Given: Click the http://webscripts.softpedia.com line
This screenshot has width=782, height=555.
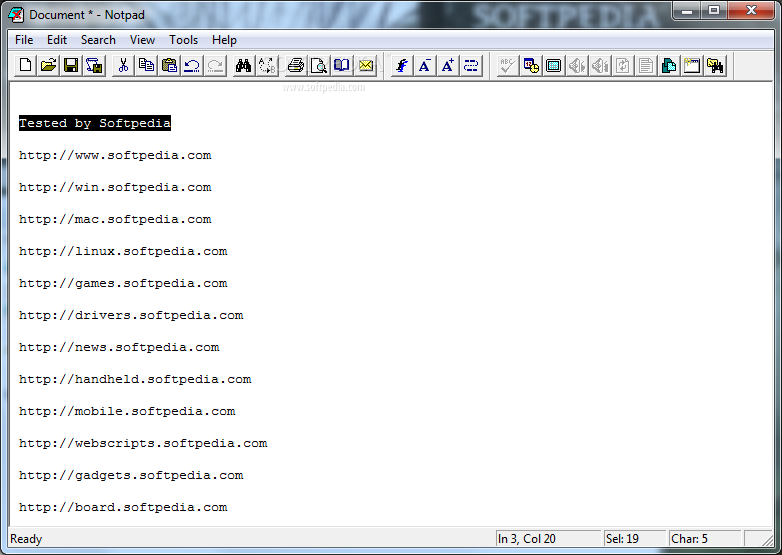Looking at the screenshot, I should [143, 443].
